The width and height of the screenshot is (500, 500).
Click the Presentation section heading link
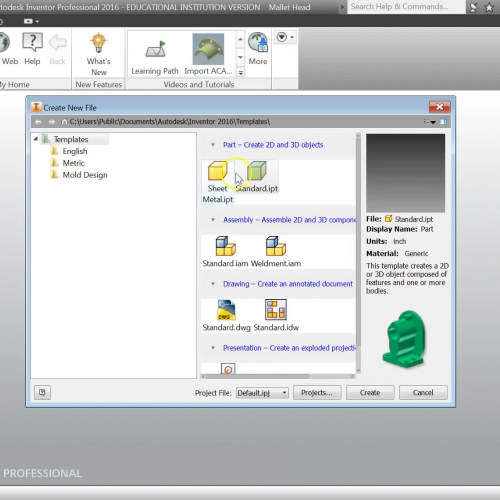tap(289, 348)
